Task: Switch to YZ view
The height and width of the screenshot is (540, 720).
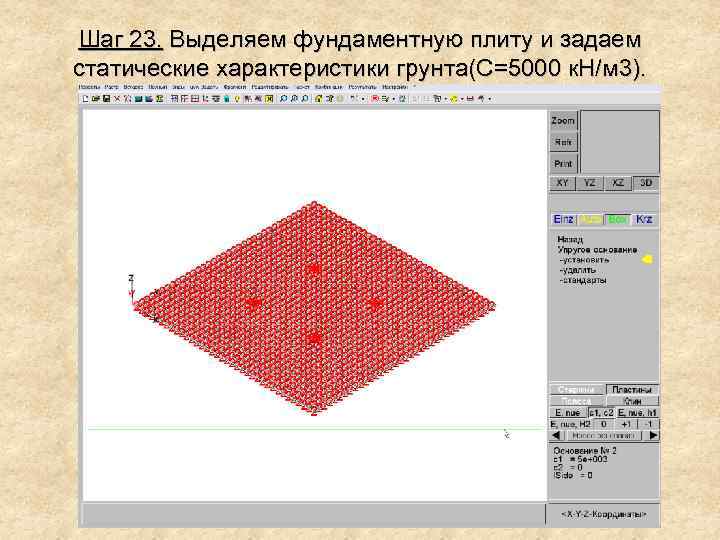Action: coord(590,183)
